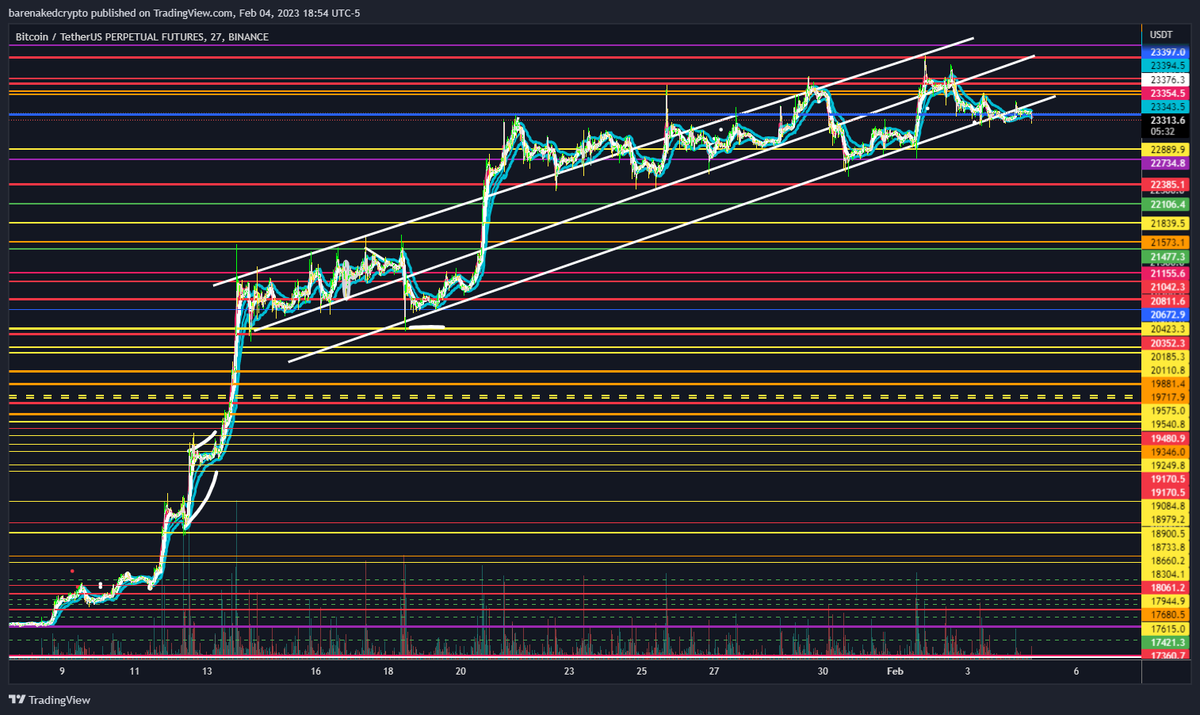Select the 22889.9 yellow price label

(1167, 149)
